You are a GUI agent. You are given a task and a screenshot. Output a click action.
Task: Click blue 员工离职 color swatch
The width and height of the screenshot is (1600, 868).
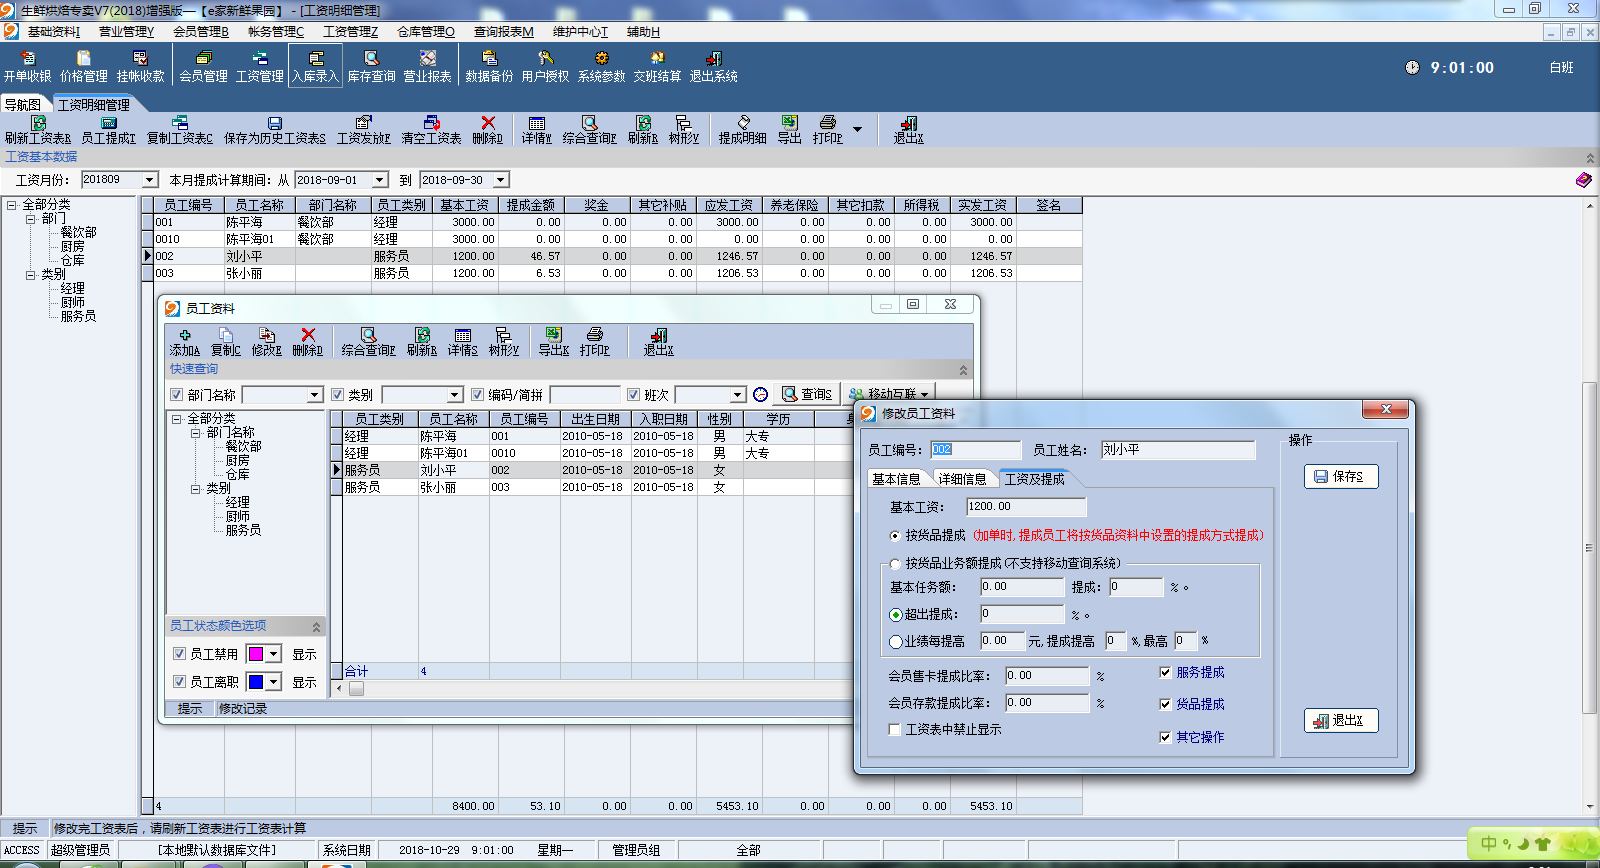tap(255, 682)
